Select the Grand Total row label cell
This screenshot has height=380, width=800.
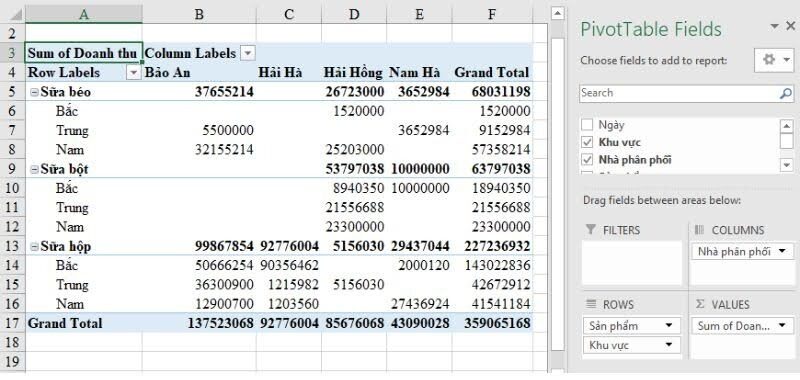[x=84, y=323]
